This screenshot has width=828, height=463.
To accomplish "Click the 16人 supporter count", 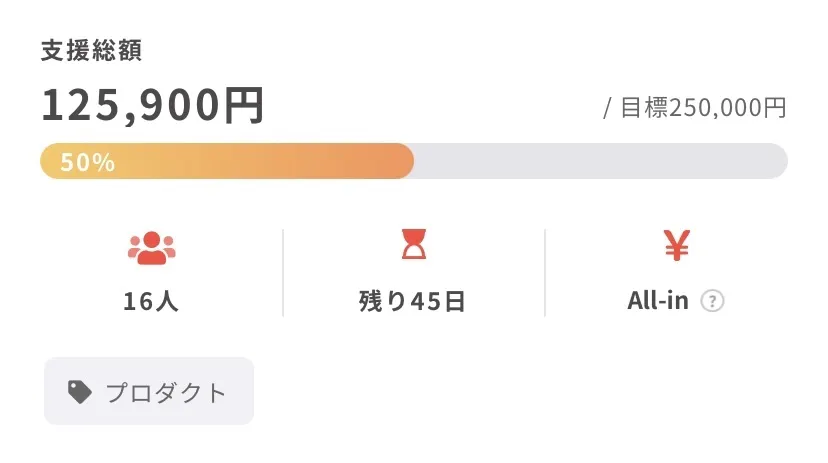I will pyautogui.click(x=151, y=301).
